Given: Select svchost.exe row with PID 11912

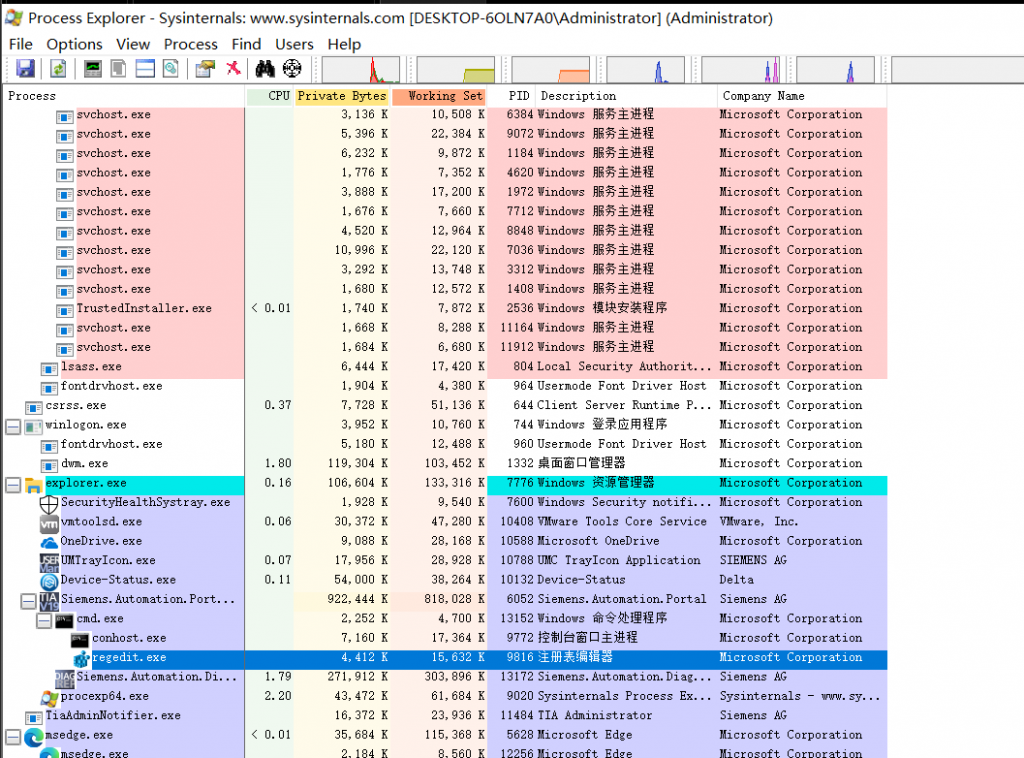Looking at the screenshot, I should click(445, 347).
